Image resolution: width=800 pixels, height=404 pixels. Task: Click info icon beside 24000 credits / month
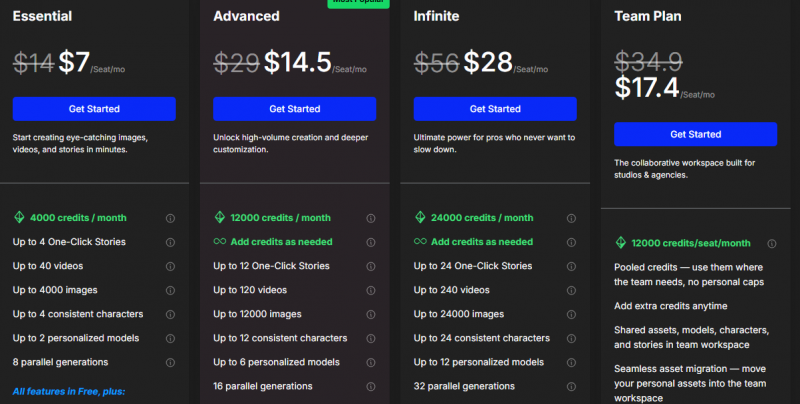pos(571,218)
